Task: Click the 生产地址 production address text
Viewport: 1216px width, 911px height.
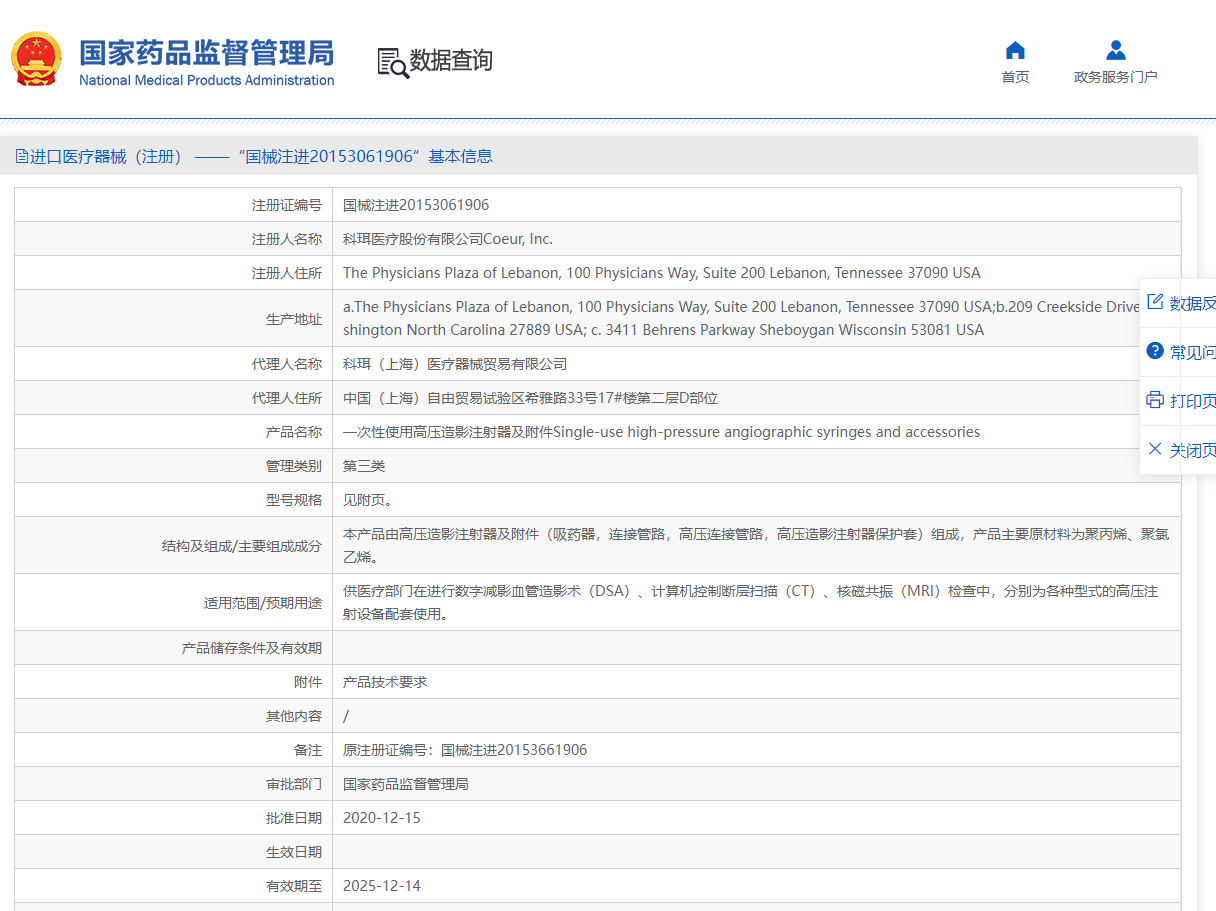Action: point(741,318)
